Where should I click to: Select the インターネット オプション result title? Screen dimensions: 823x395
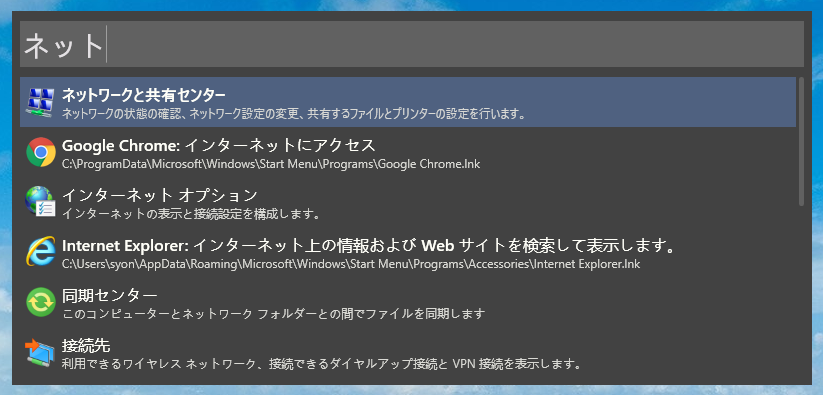point(160,195)
